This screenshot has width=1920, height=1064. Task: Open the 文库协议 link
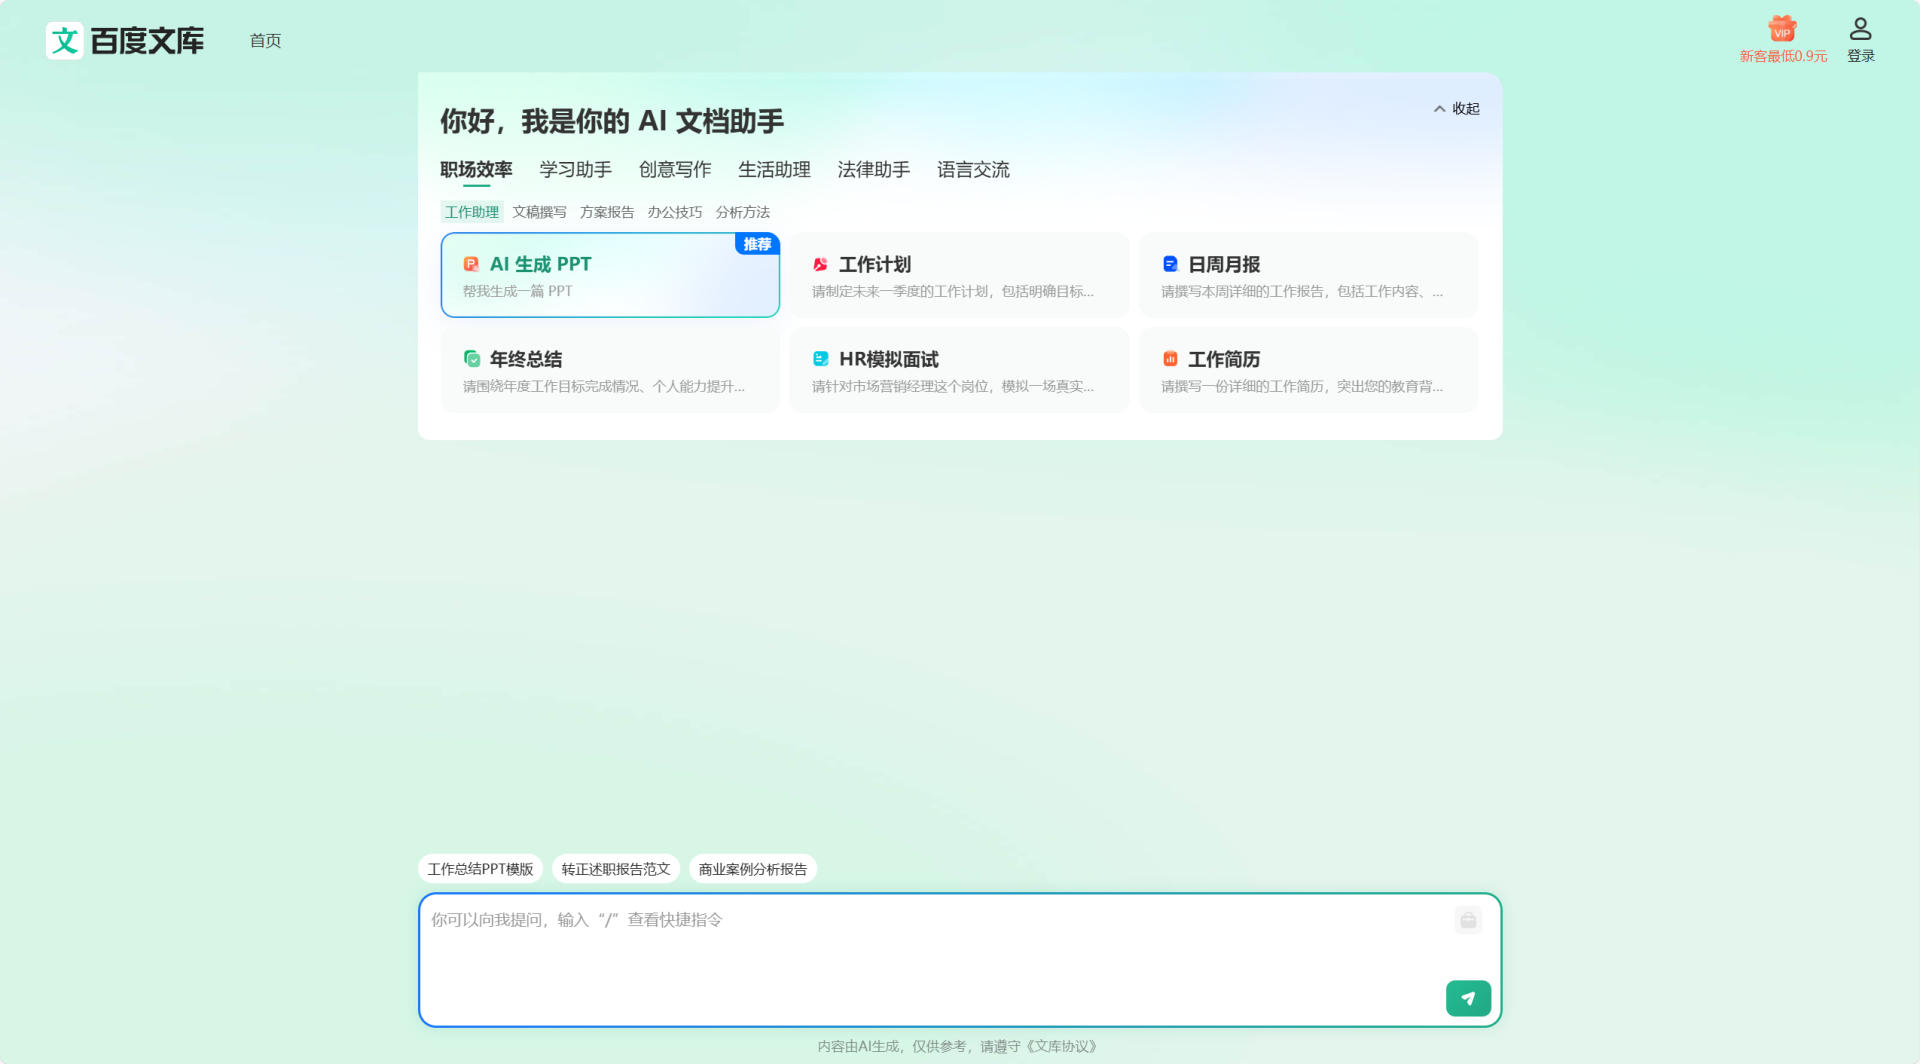(x=1060, y=1046)
